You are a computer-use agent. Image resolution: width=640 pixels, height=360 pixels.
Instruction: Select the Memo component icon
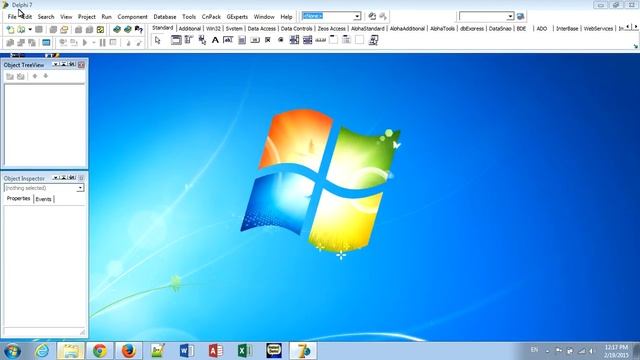pos(242,40)
